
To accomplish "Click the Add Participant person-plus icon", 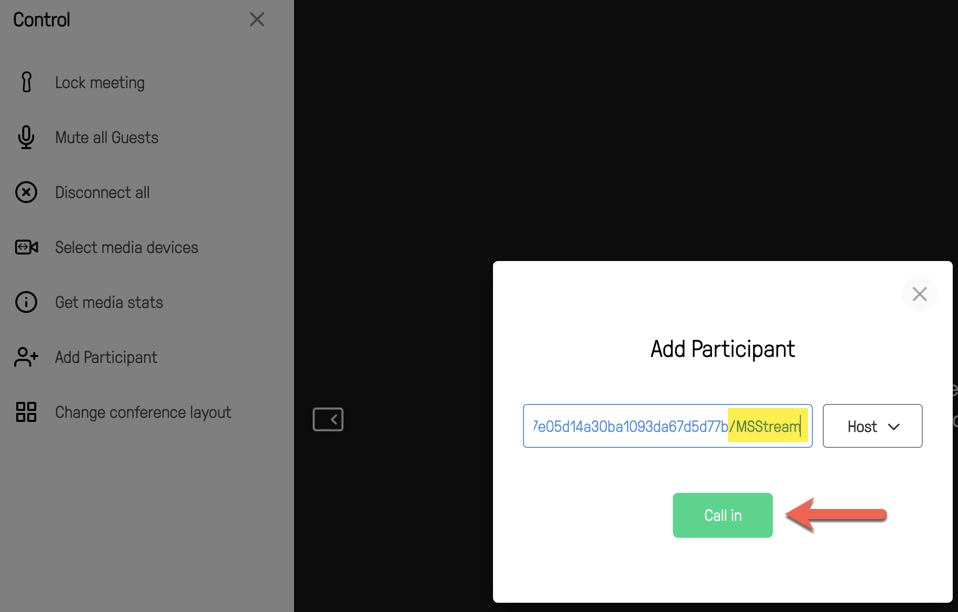I will 26,357.
